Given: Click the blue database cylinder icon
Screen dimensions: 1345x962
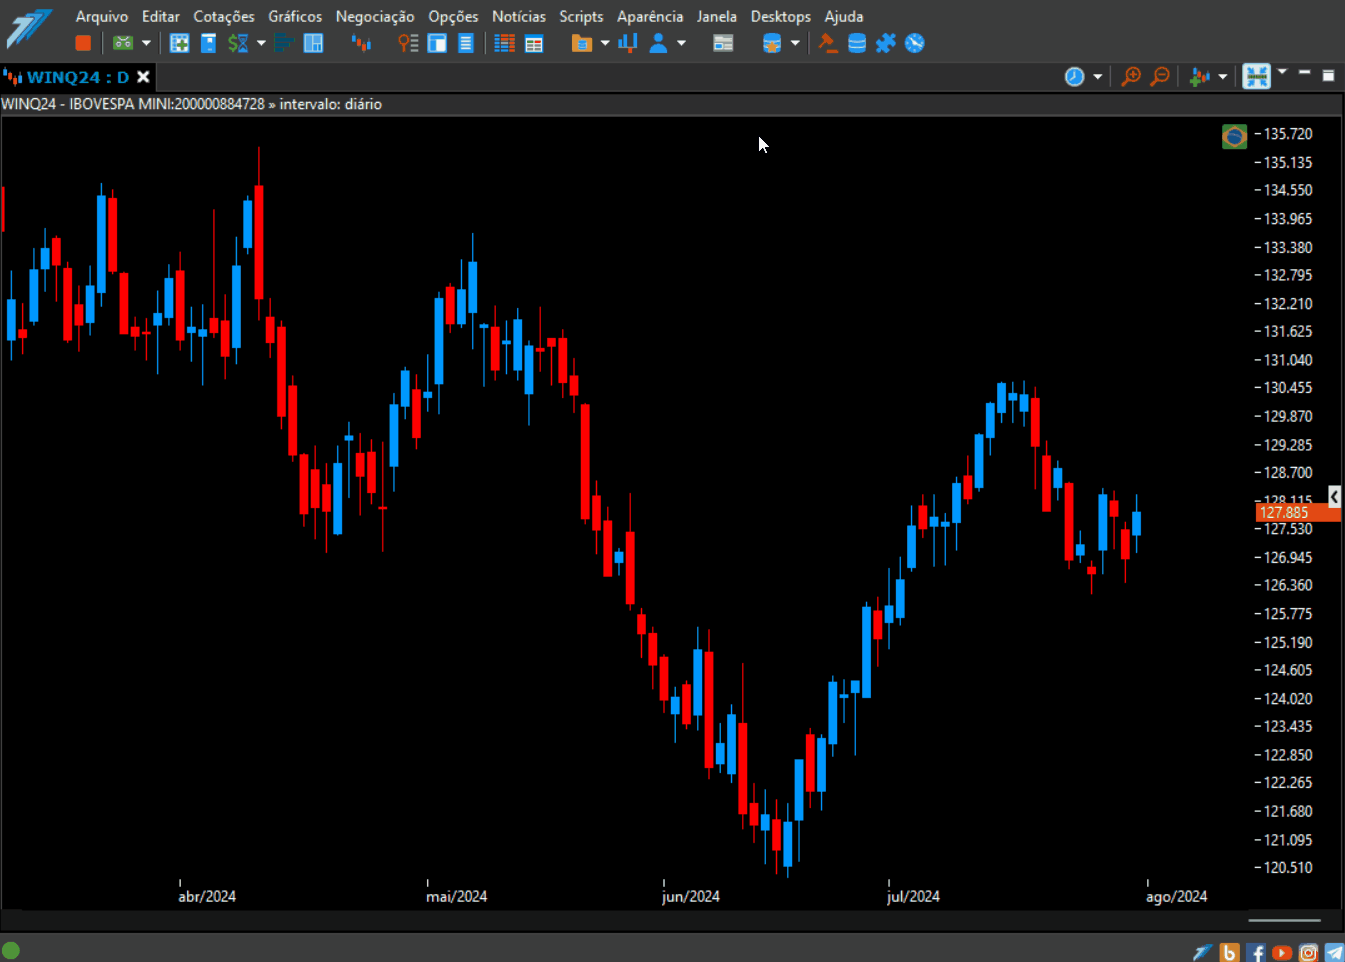Looking at the screenshot, I should [x=857, y=43].
